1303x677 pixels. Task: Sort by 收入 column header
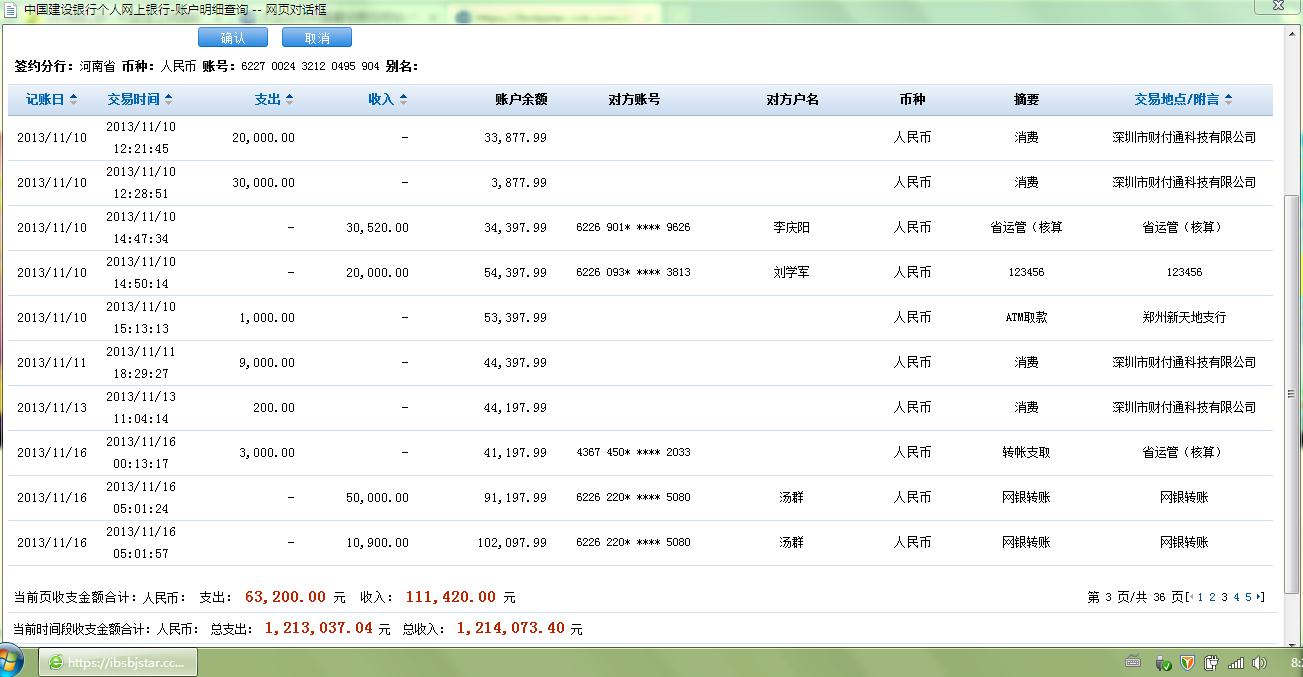(x=387, y=100)
